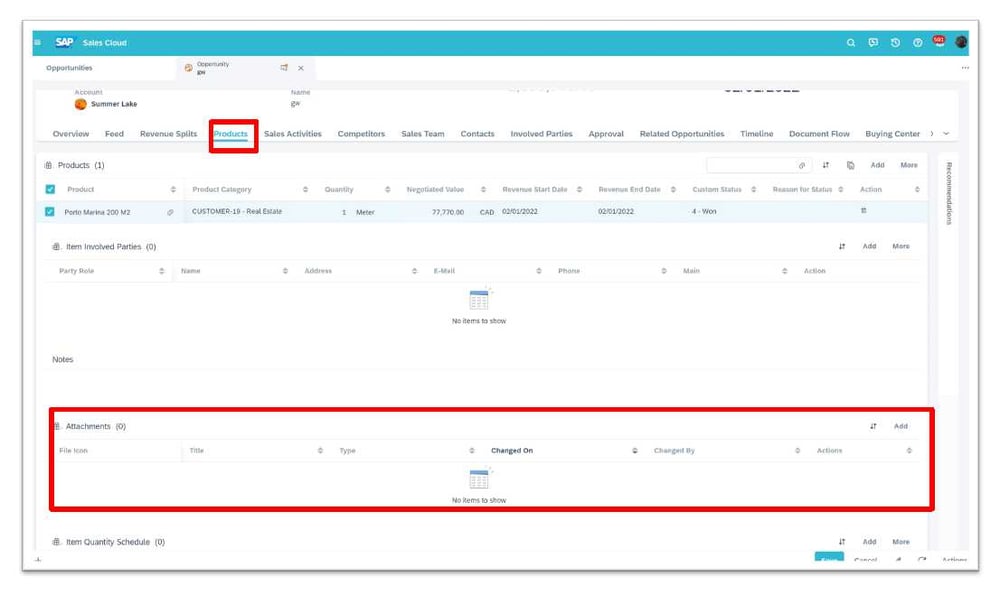This screenshot has width=1000, height=595.
Task: Click the SAP logo
Action: tap(64, 42)
